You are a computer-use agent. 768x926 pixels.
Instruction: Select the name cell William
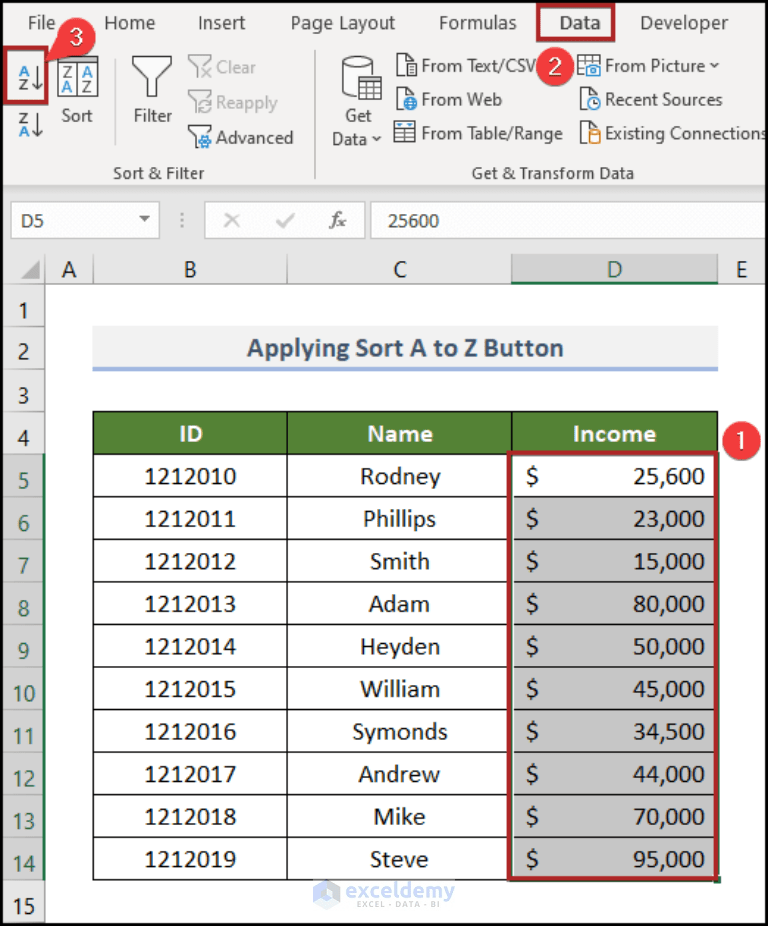pyautogui.click(x=399, y=689)
